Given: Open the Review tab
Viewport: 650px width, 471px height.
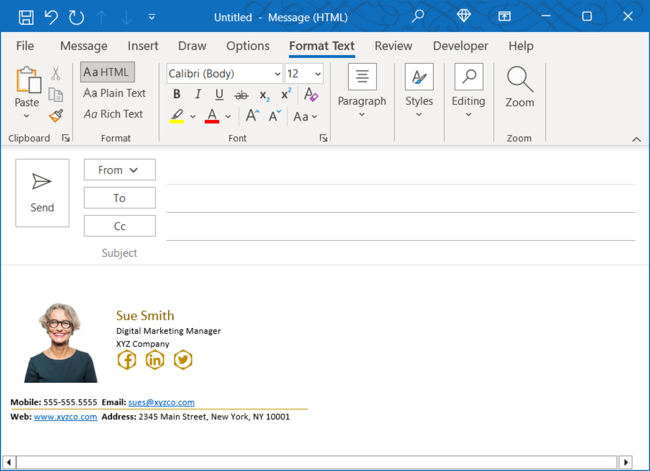Looking at the screenshot, I should tap(393, 46).
